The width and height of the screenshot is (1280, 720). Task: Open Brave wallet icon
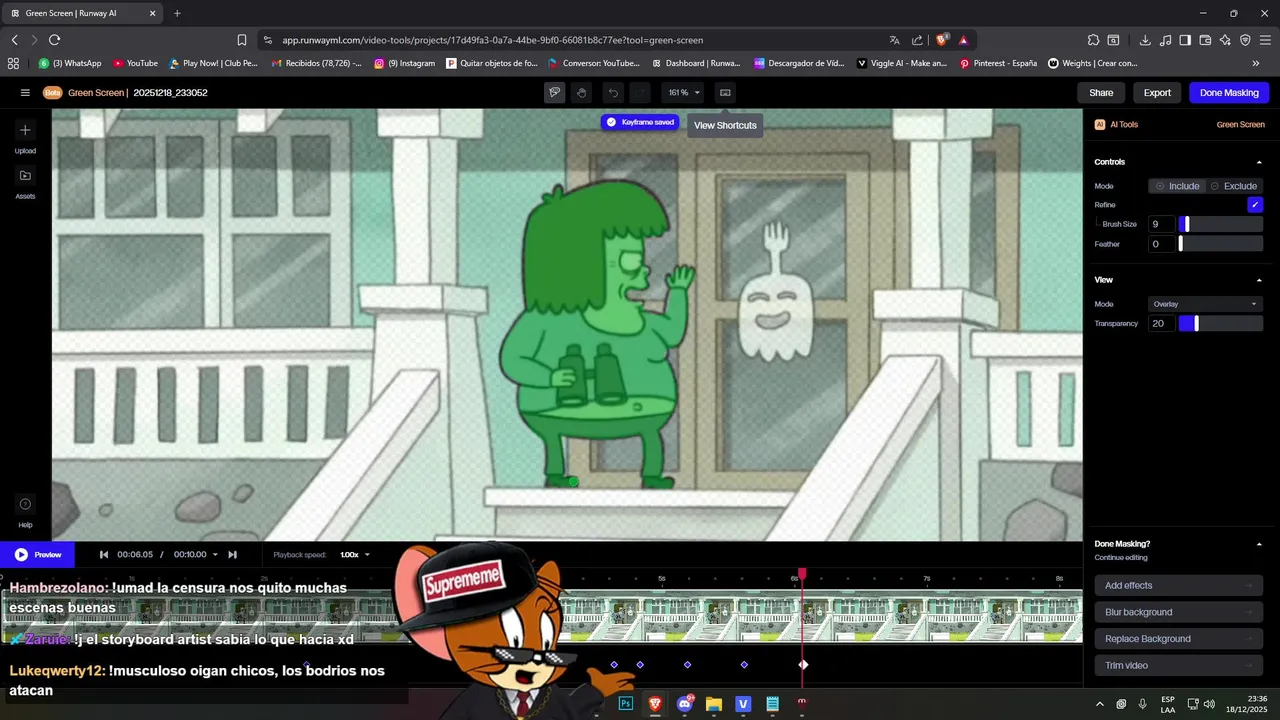pyautogui.click(x=1205, y=40)
